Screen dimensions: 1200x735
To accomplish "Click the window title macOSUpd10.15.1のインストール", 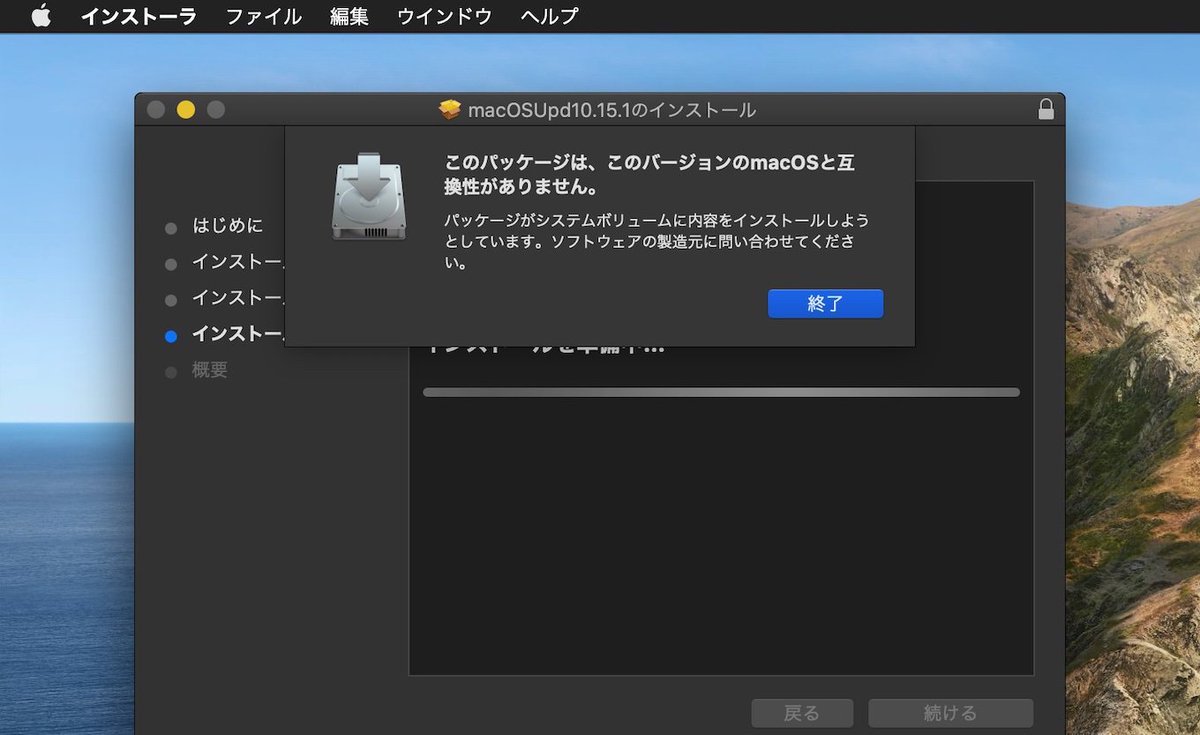I will click(612, 110).
